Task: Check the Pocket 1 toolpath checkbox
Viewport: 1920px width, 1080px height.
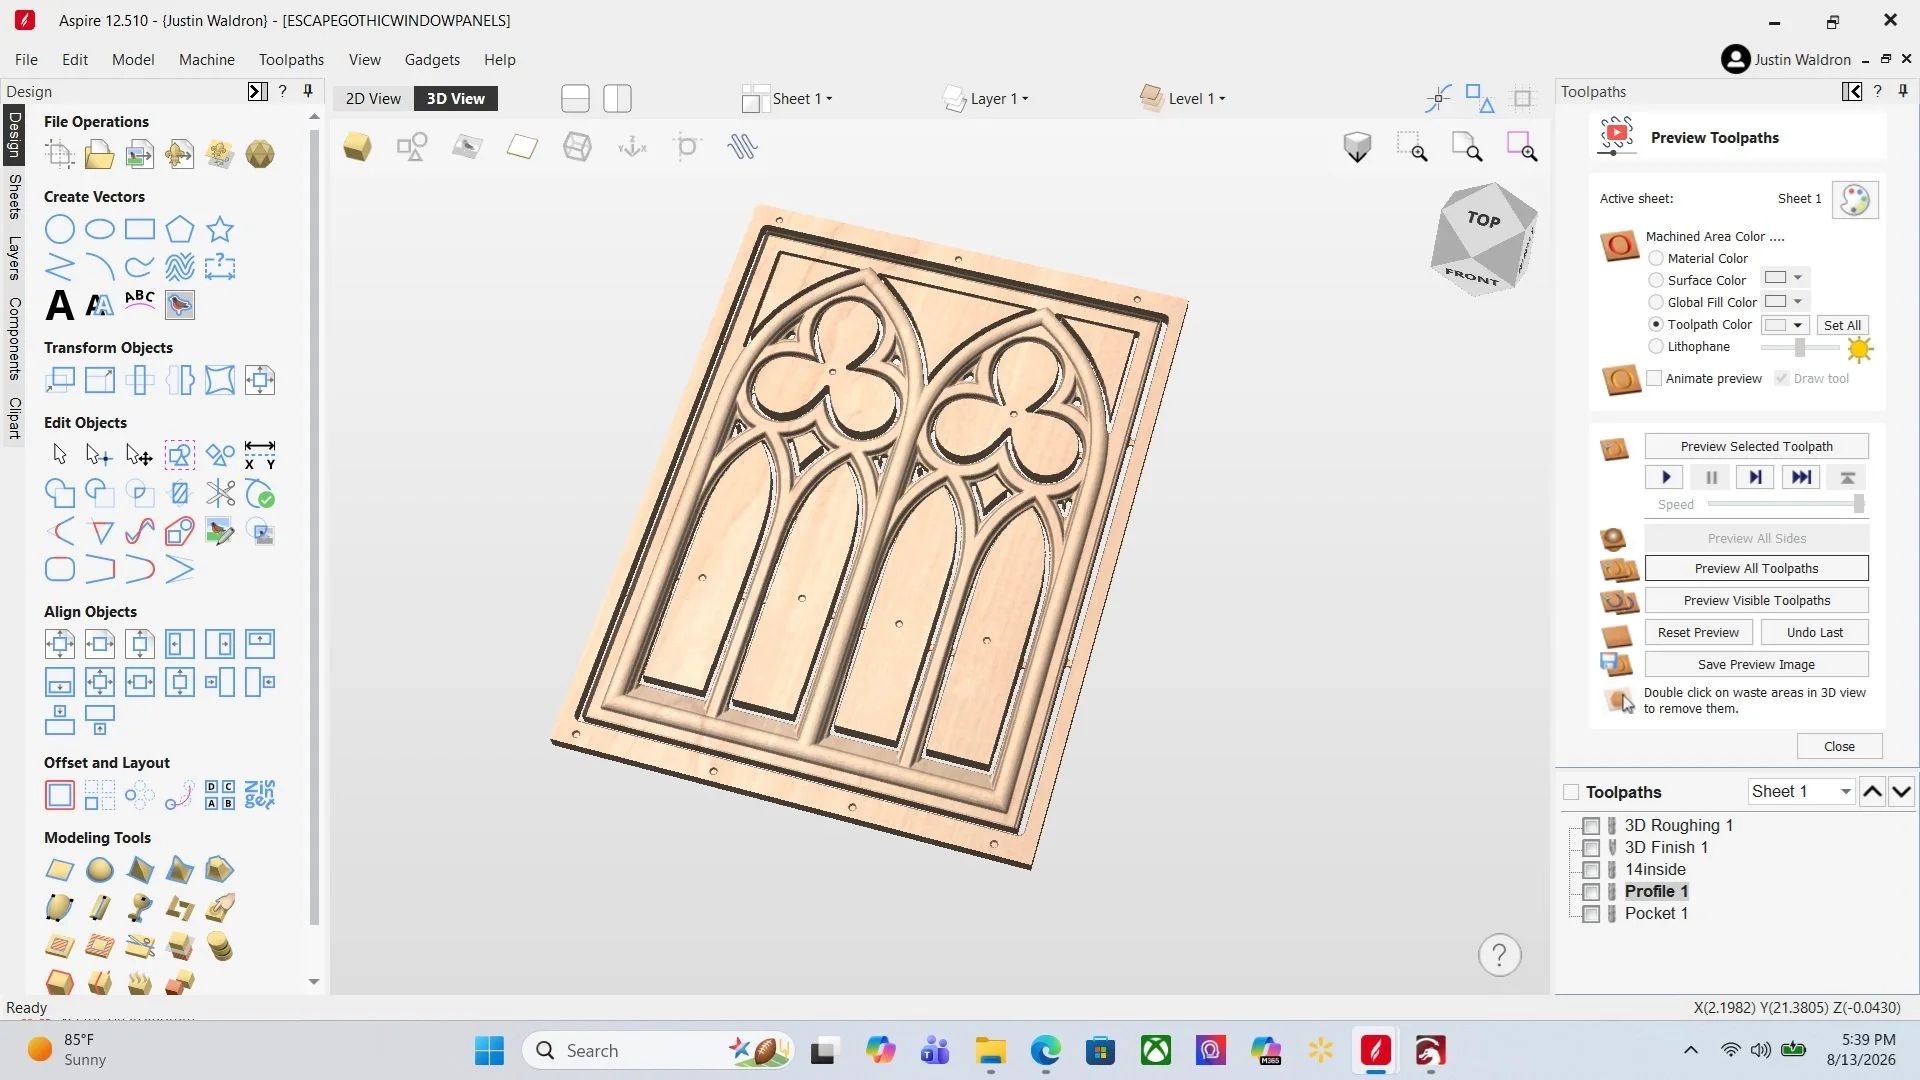Action: tap(1591, 913)
